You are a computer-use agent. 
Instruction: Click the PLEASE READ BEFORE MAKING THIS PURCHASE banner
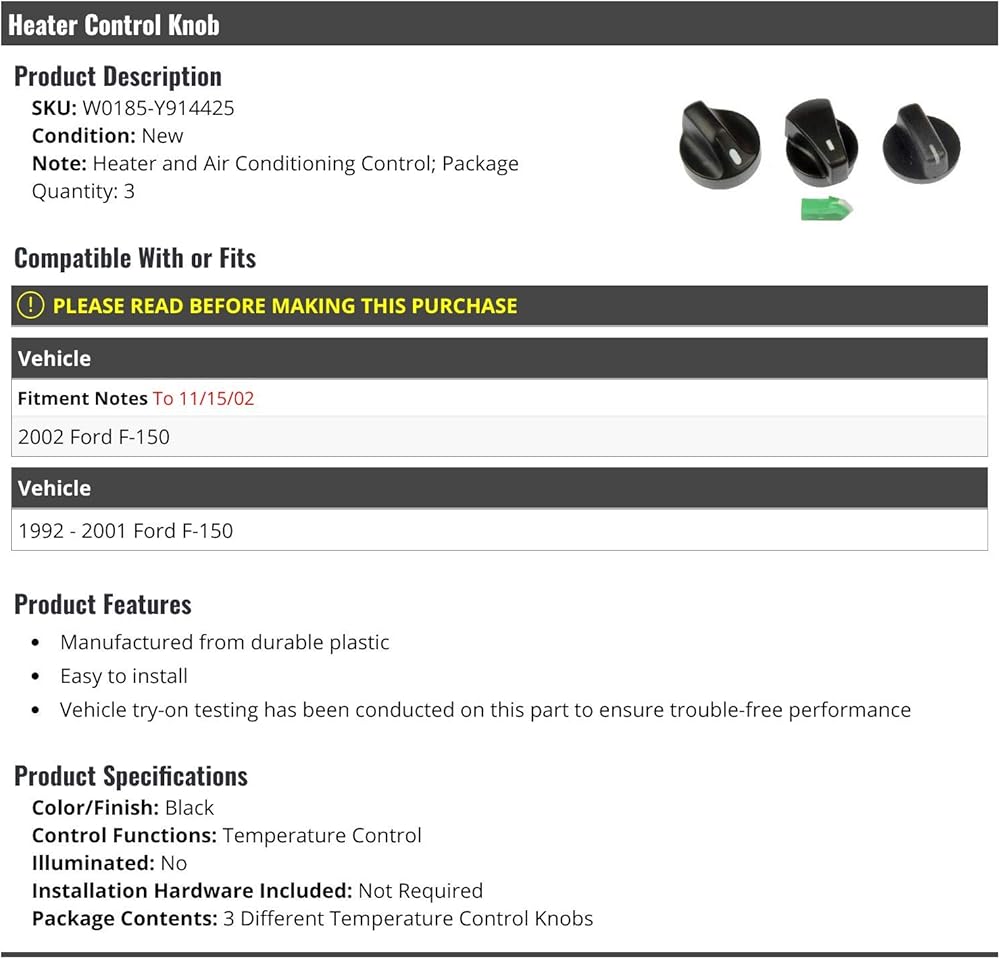tap(284, 306)
